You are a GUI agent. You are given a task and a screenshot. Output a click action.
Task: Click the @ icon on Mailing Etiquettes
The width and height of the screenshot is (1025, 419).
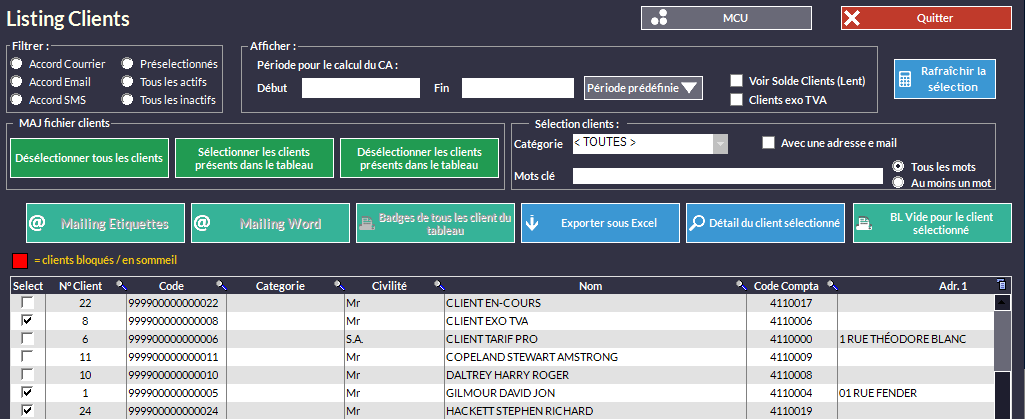[x=37, y=223]
